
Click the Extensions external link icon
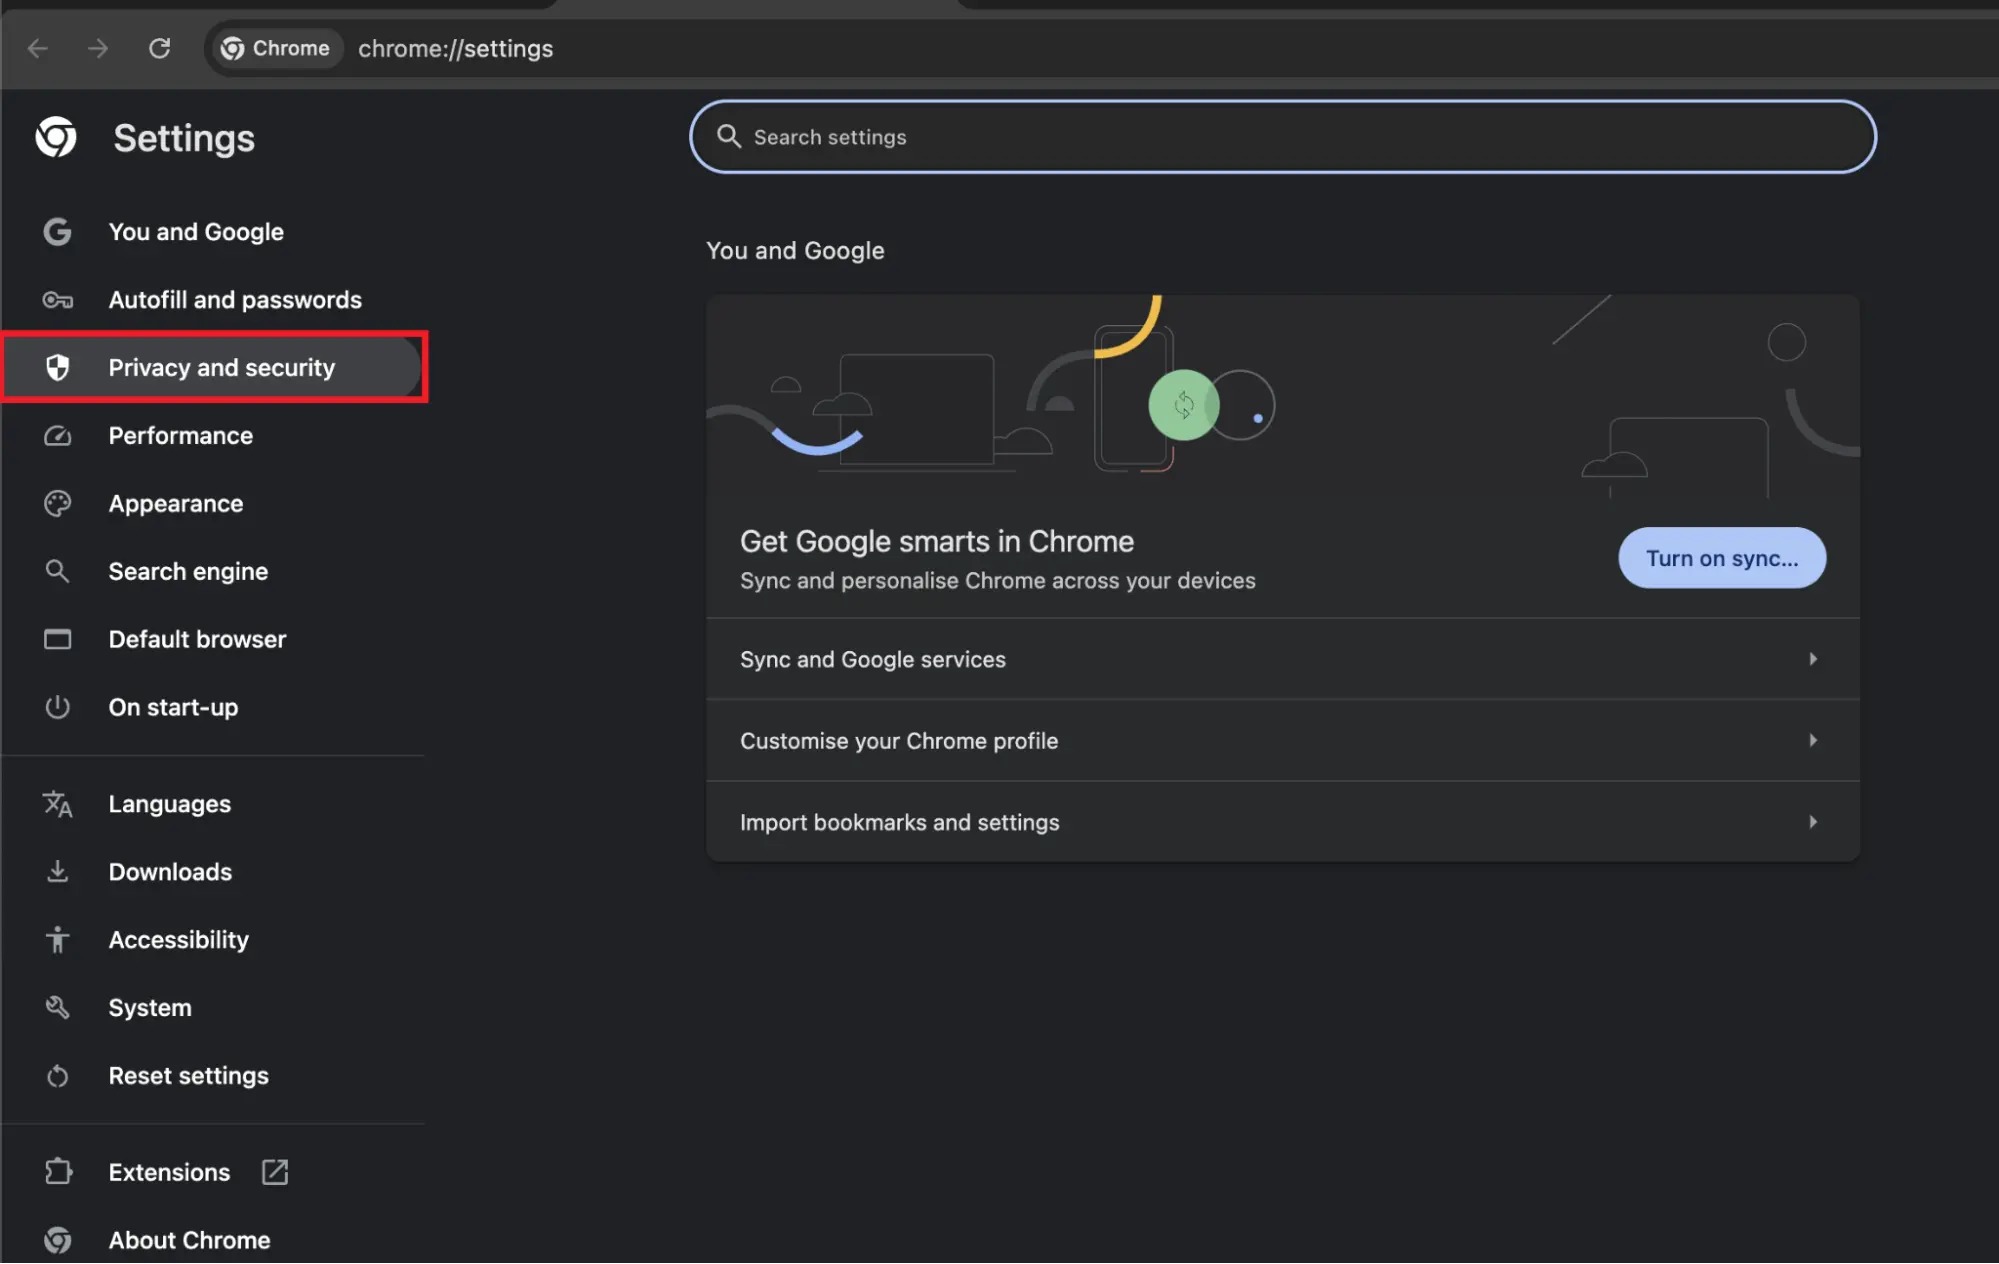click(x=274, y=1172)
